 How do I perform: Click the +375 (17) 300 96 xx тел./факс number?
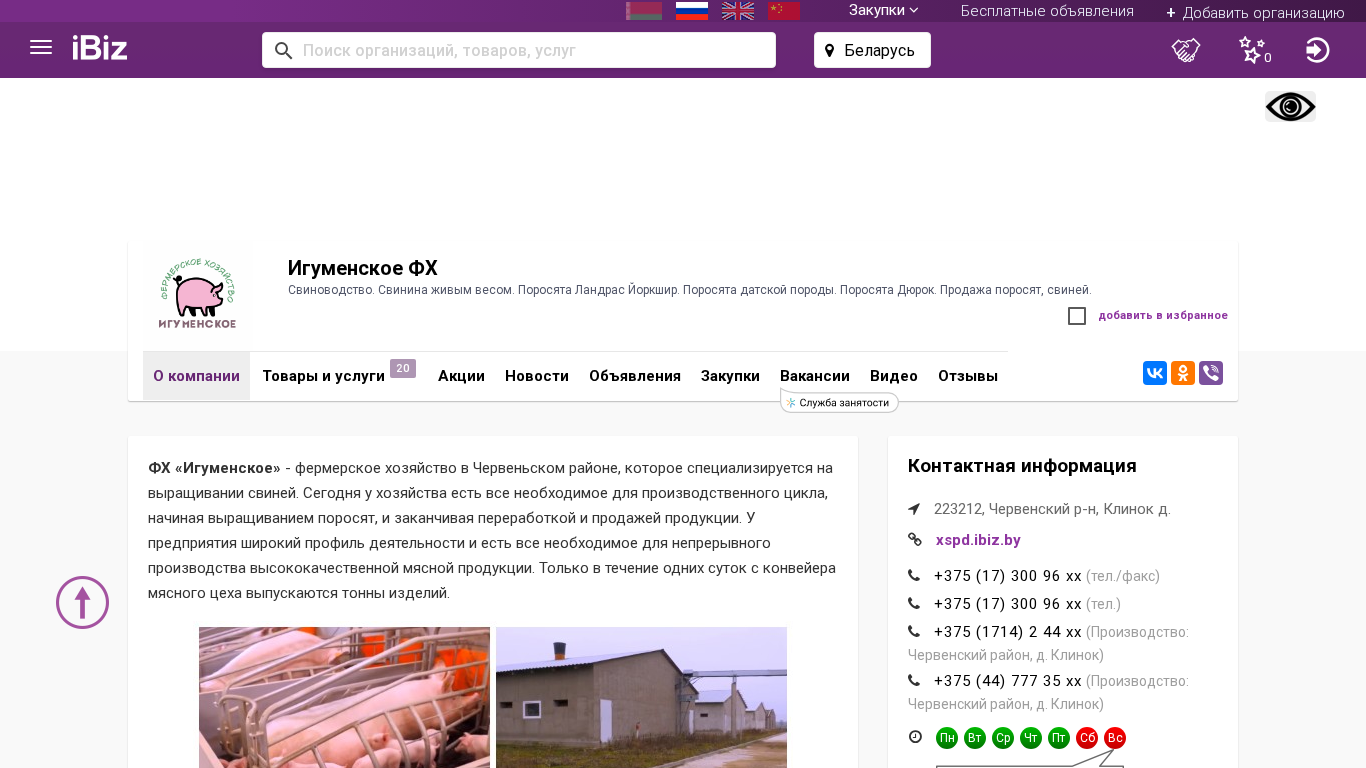(x=1008, y=576)
